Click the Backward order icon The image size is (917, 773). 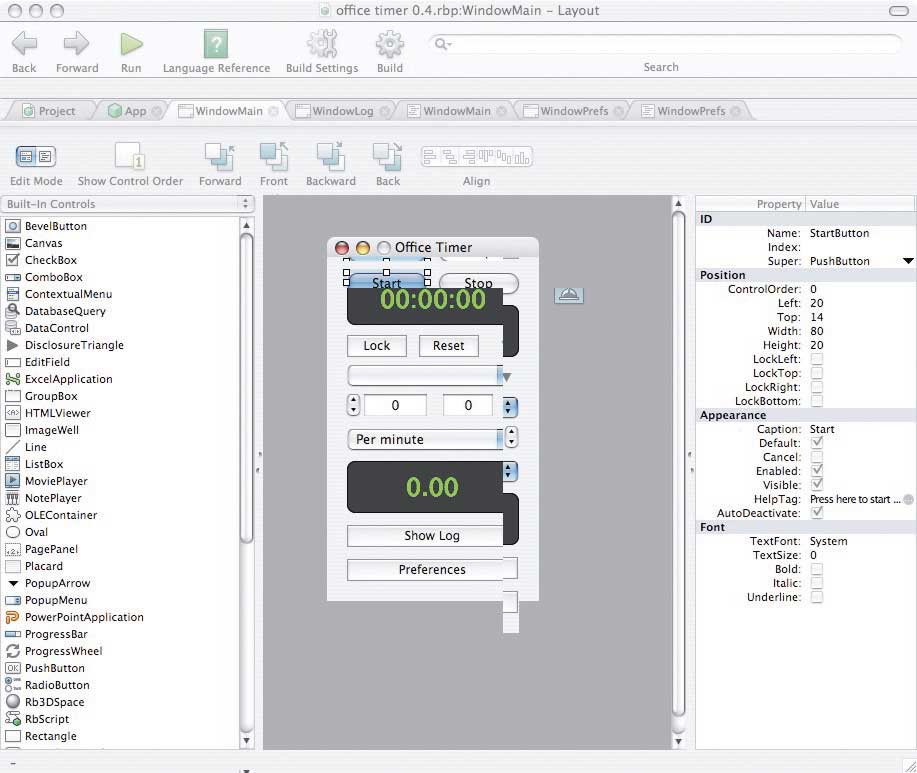tap(330, 157)
